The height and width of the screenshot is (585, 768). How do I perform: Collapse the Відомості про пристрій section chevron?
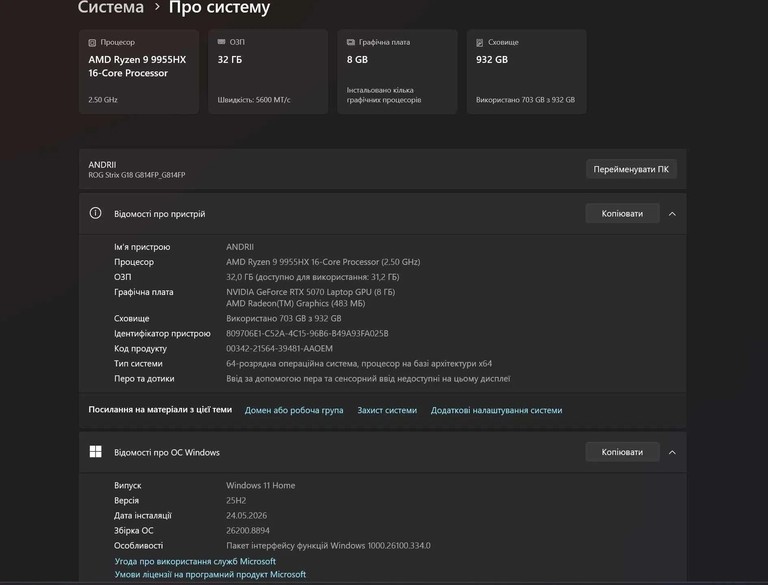[x=672, y=214]
